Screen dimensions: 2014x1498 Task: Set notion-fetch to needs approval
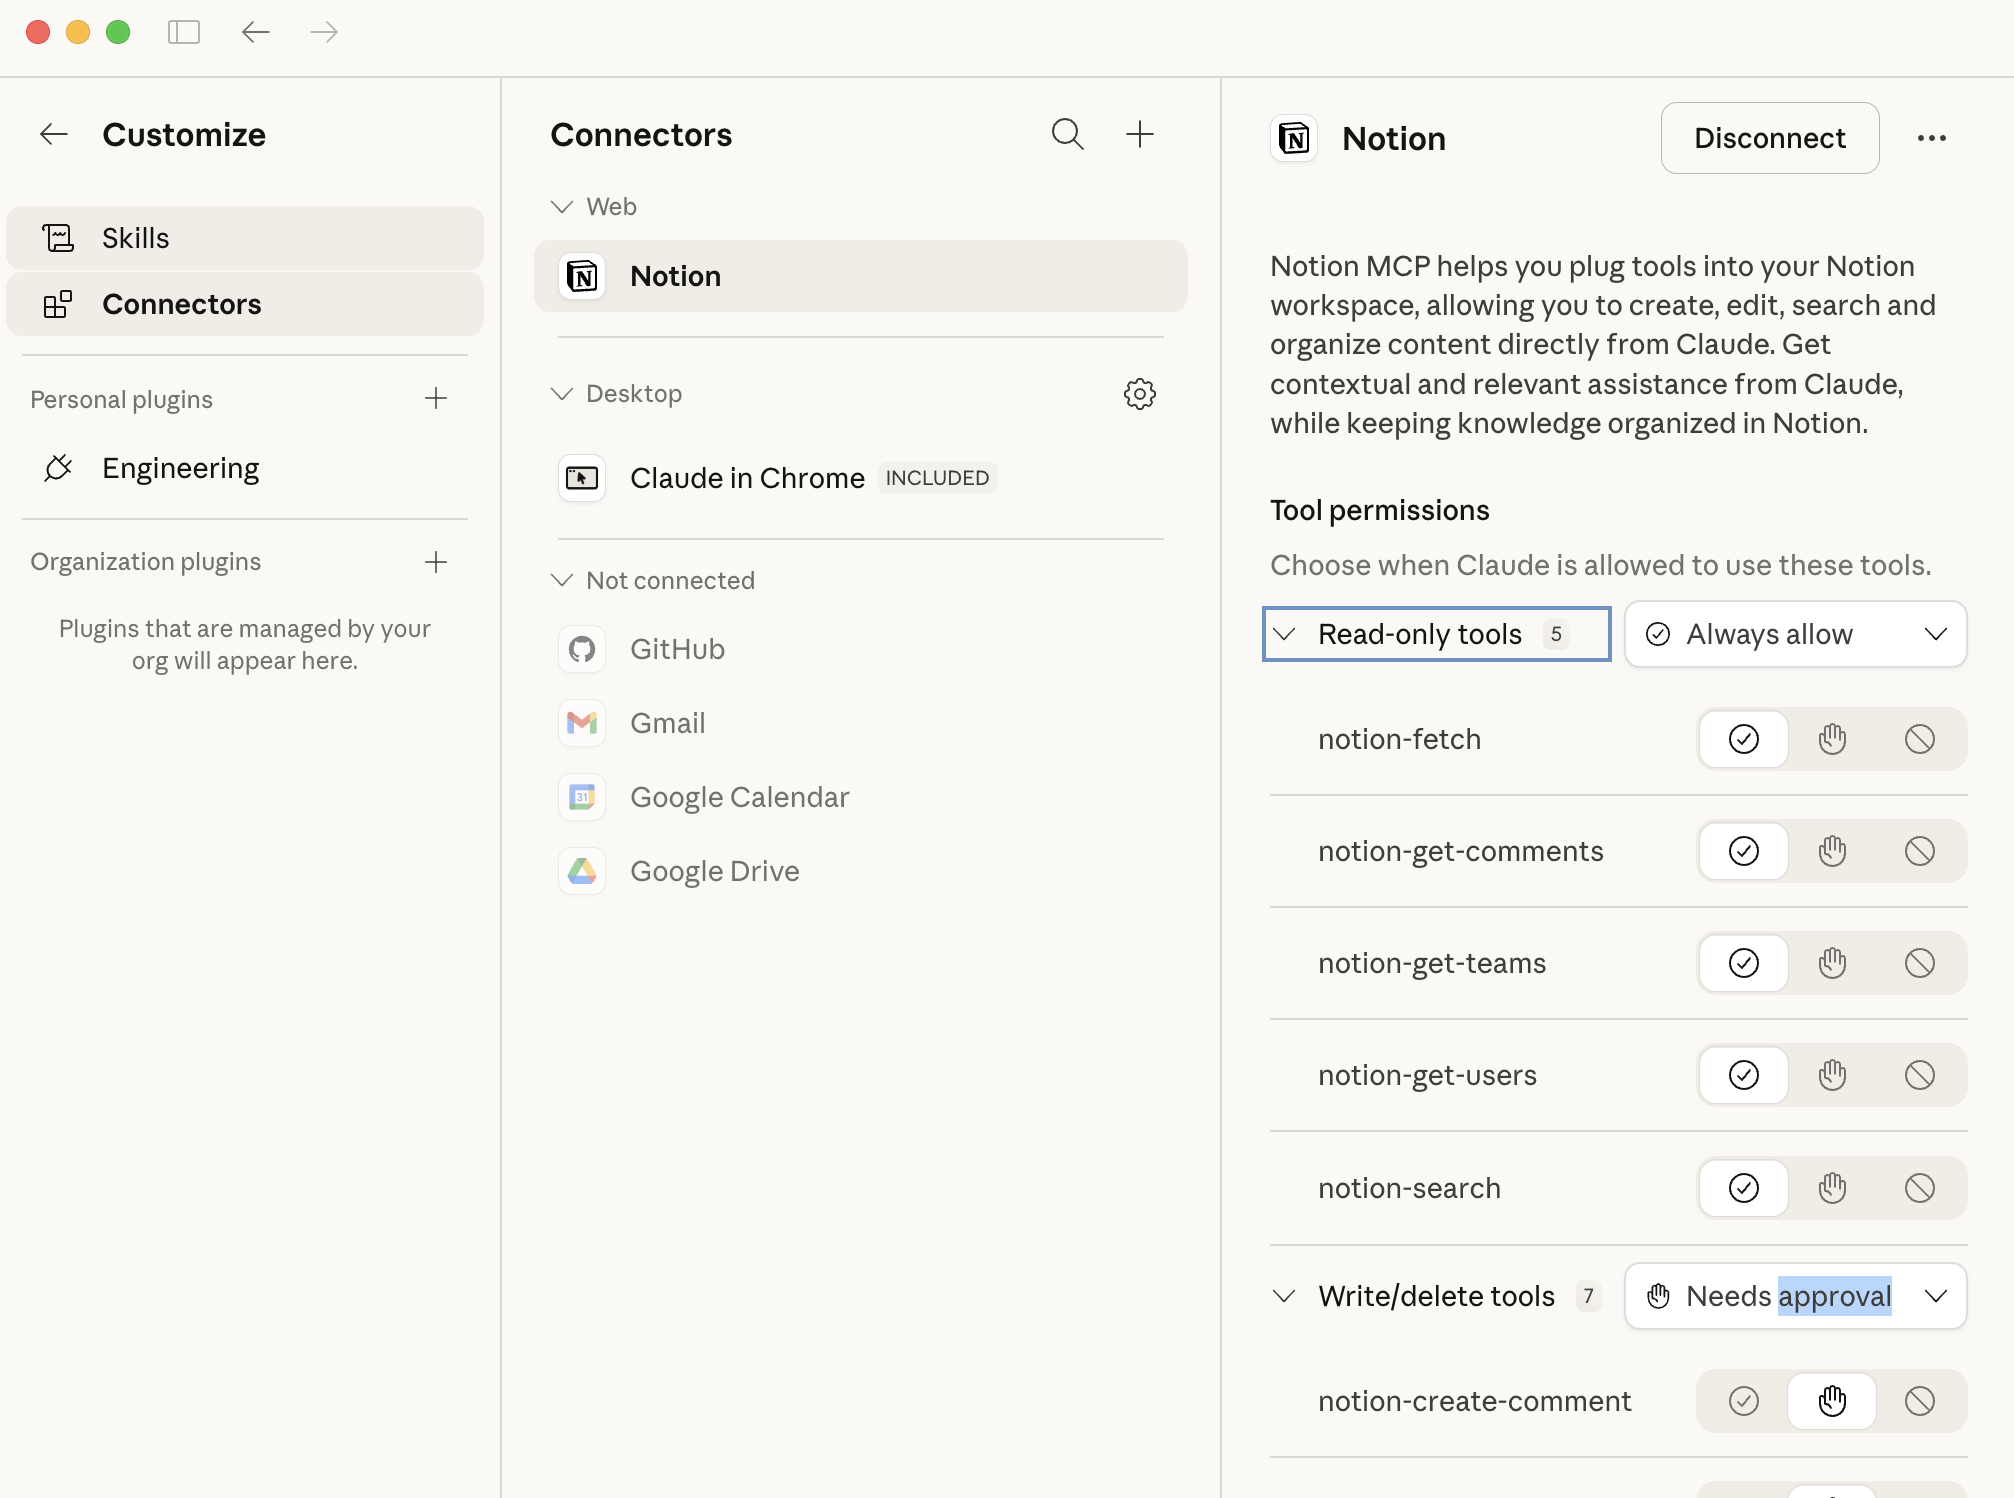1832,739
